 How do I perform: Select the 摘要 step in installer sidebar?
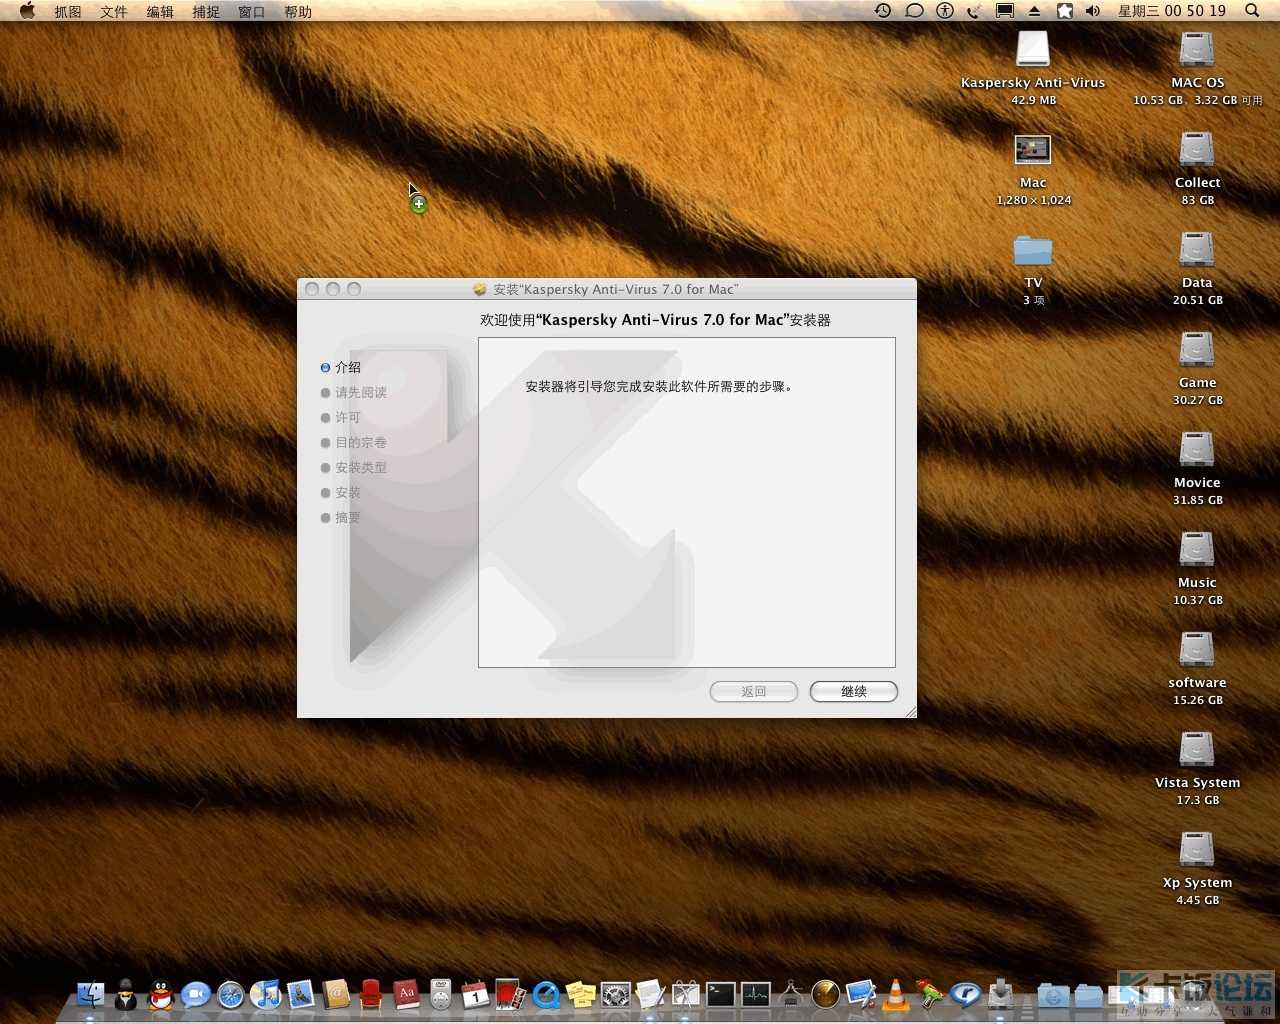click(341, 518)
